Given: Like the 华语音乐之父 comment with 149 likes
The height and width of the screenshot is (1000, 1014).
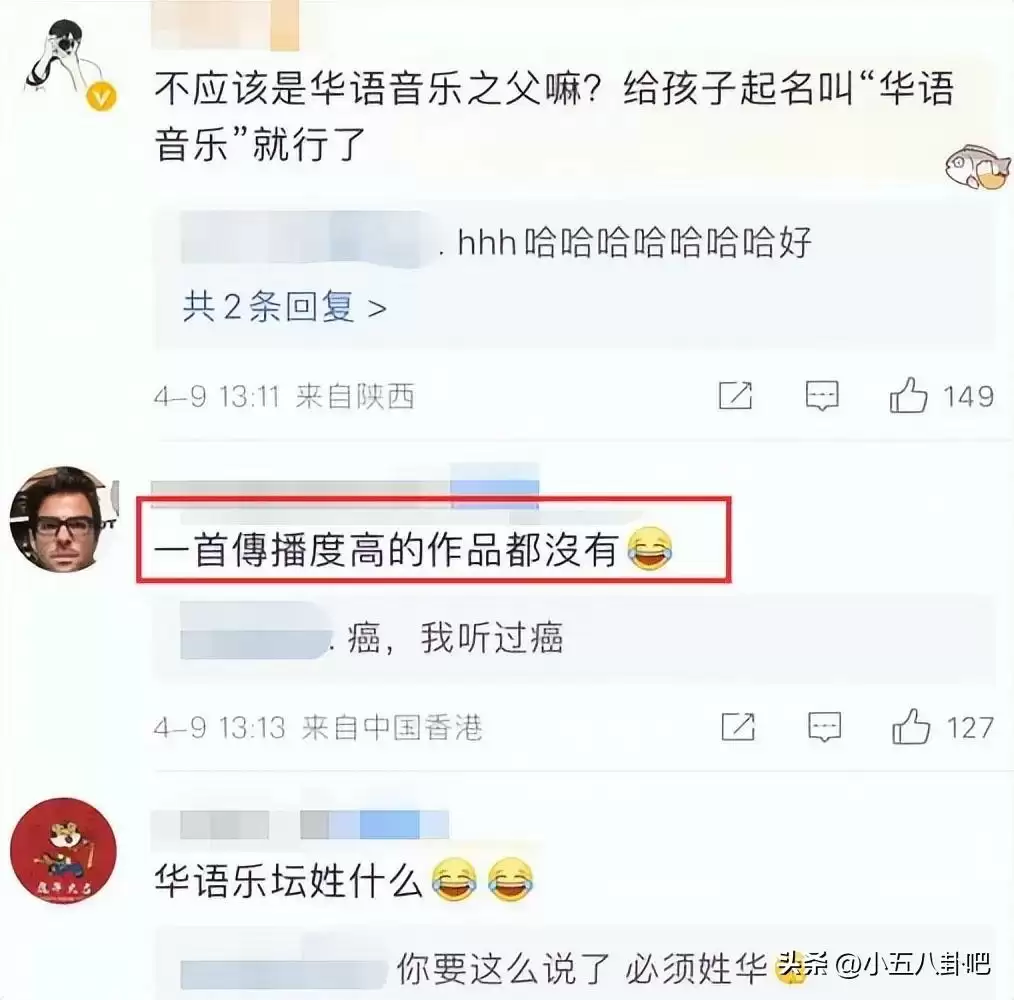Looking at the screenshot, I should pos(909,395).
